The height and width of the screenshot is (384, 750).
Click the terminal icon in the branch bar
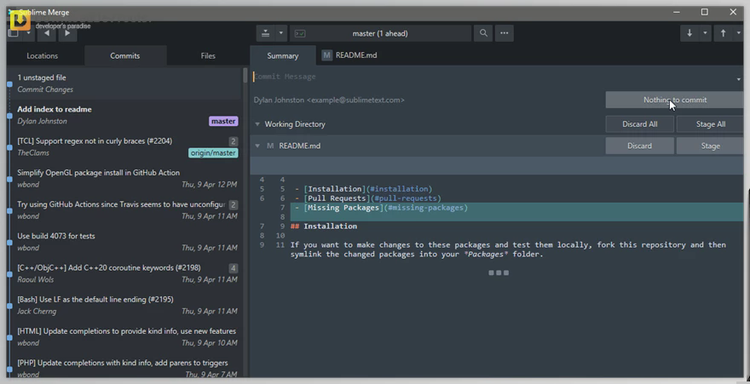[x=300, y=33]
